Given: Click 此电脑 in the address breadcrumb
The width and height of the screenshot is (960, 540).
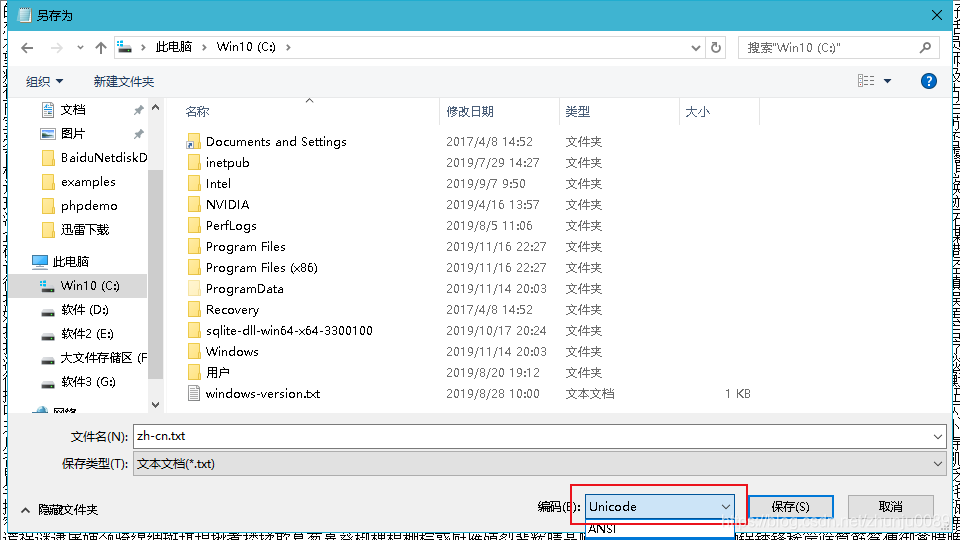Looking at the screenshot, I should pyautogui.click(x=173, y=47).
